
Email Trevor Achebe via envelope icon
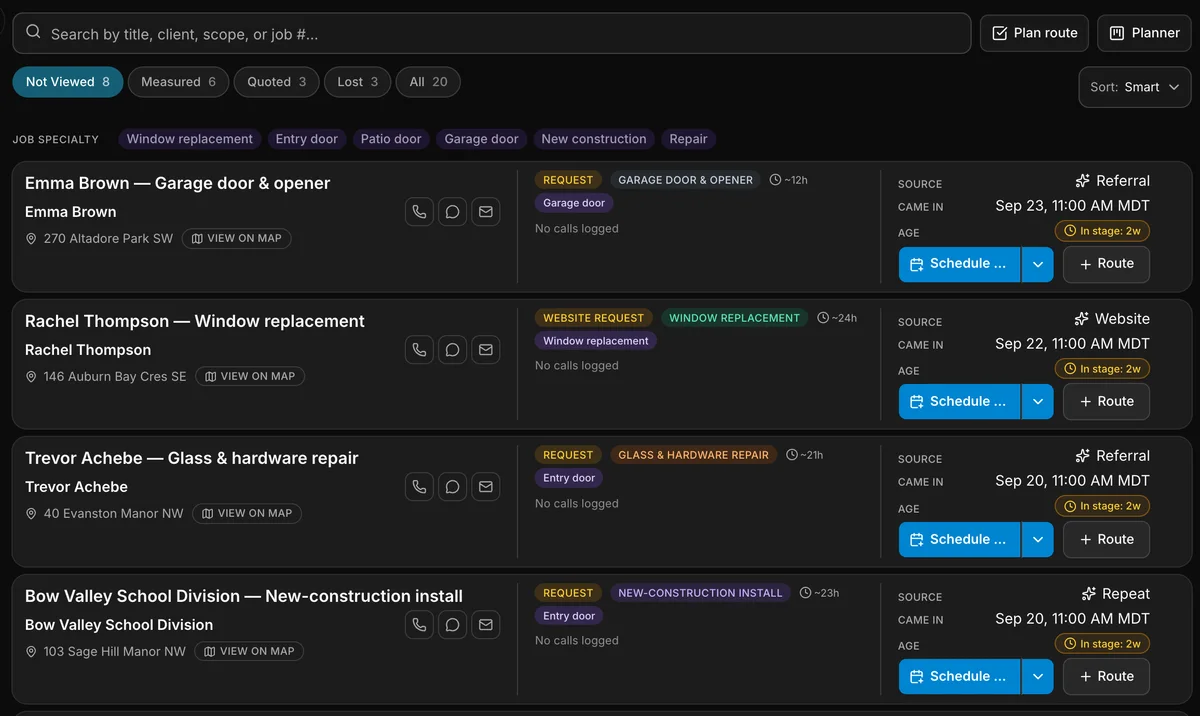486,487
